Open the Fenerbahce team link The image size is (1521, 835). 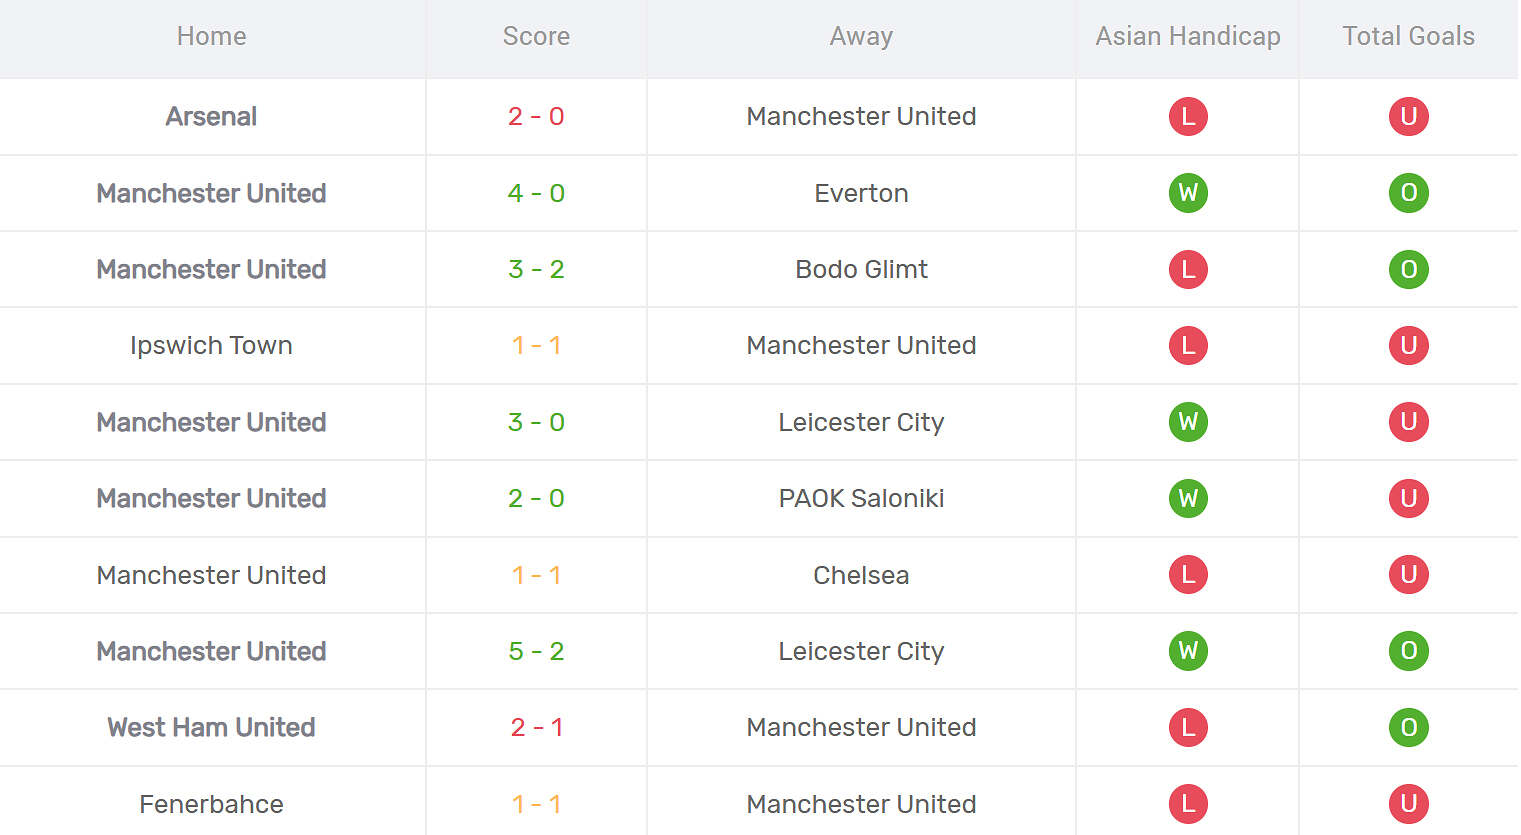click(x=211, y=804)
